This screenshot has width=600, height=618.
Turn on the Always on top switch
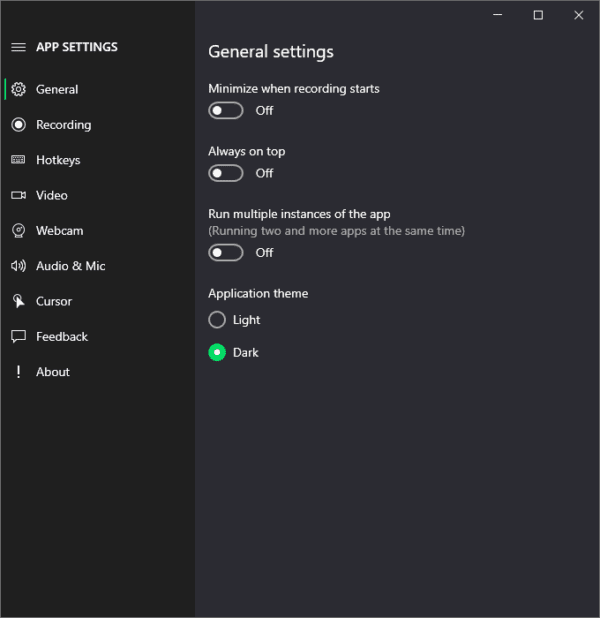click(226, 173)
